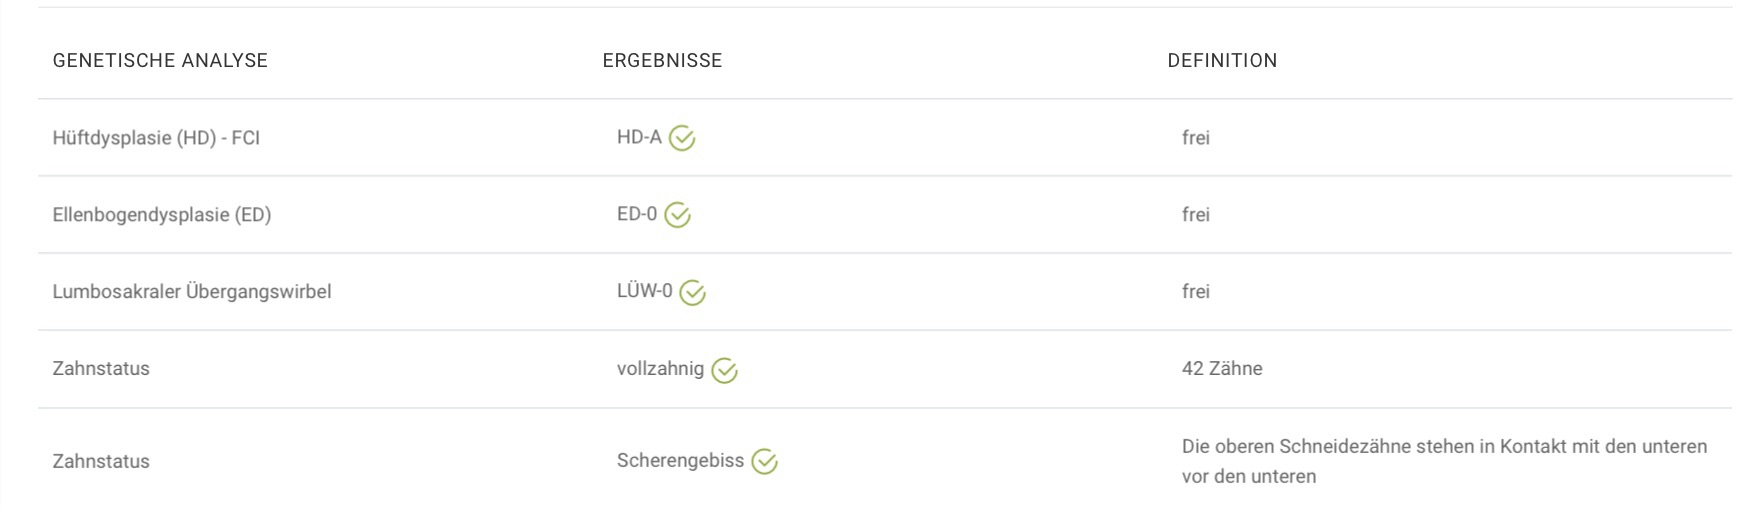Viewport: 1757px width, 510px height.
Task: Click the Ellenbogendysplasie (ED) row label
Action: [x=162, y=215]
